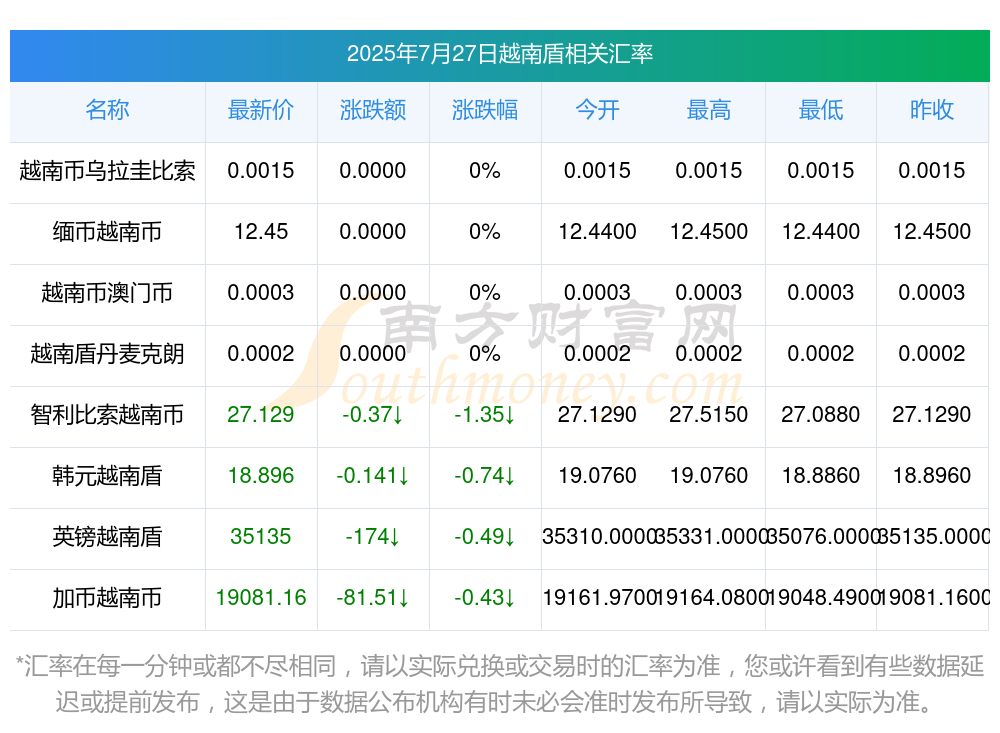
Task: Click change amount -0.141↓ for 韩元越南盾
Action: 372,476
